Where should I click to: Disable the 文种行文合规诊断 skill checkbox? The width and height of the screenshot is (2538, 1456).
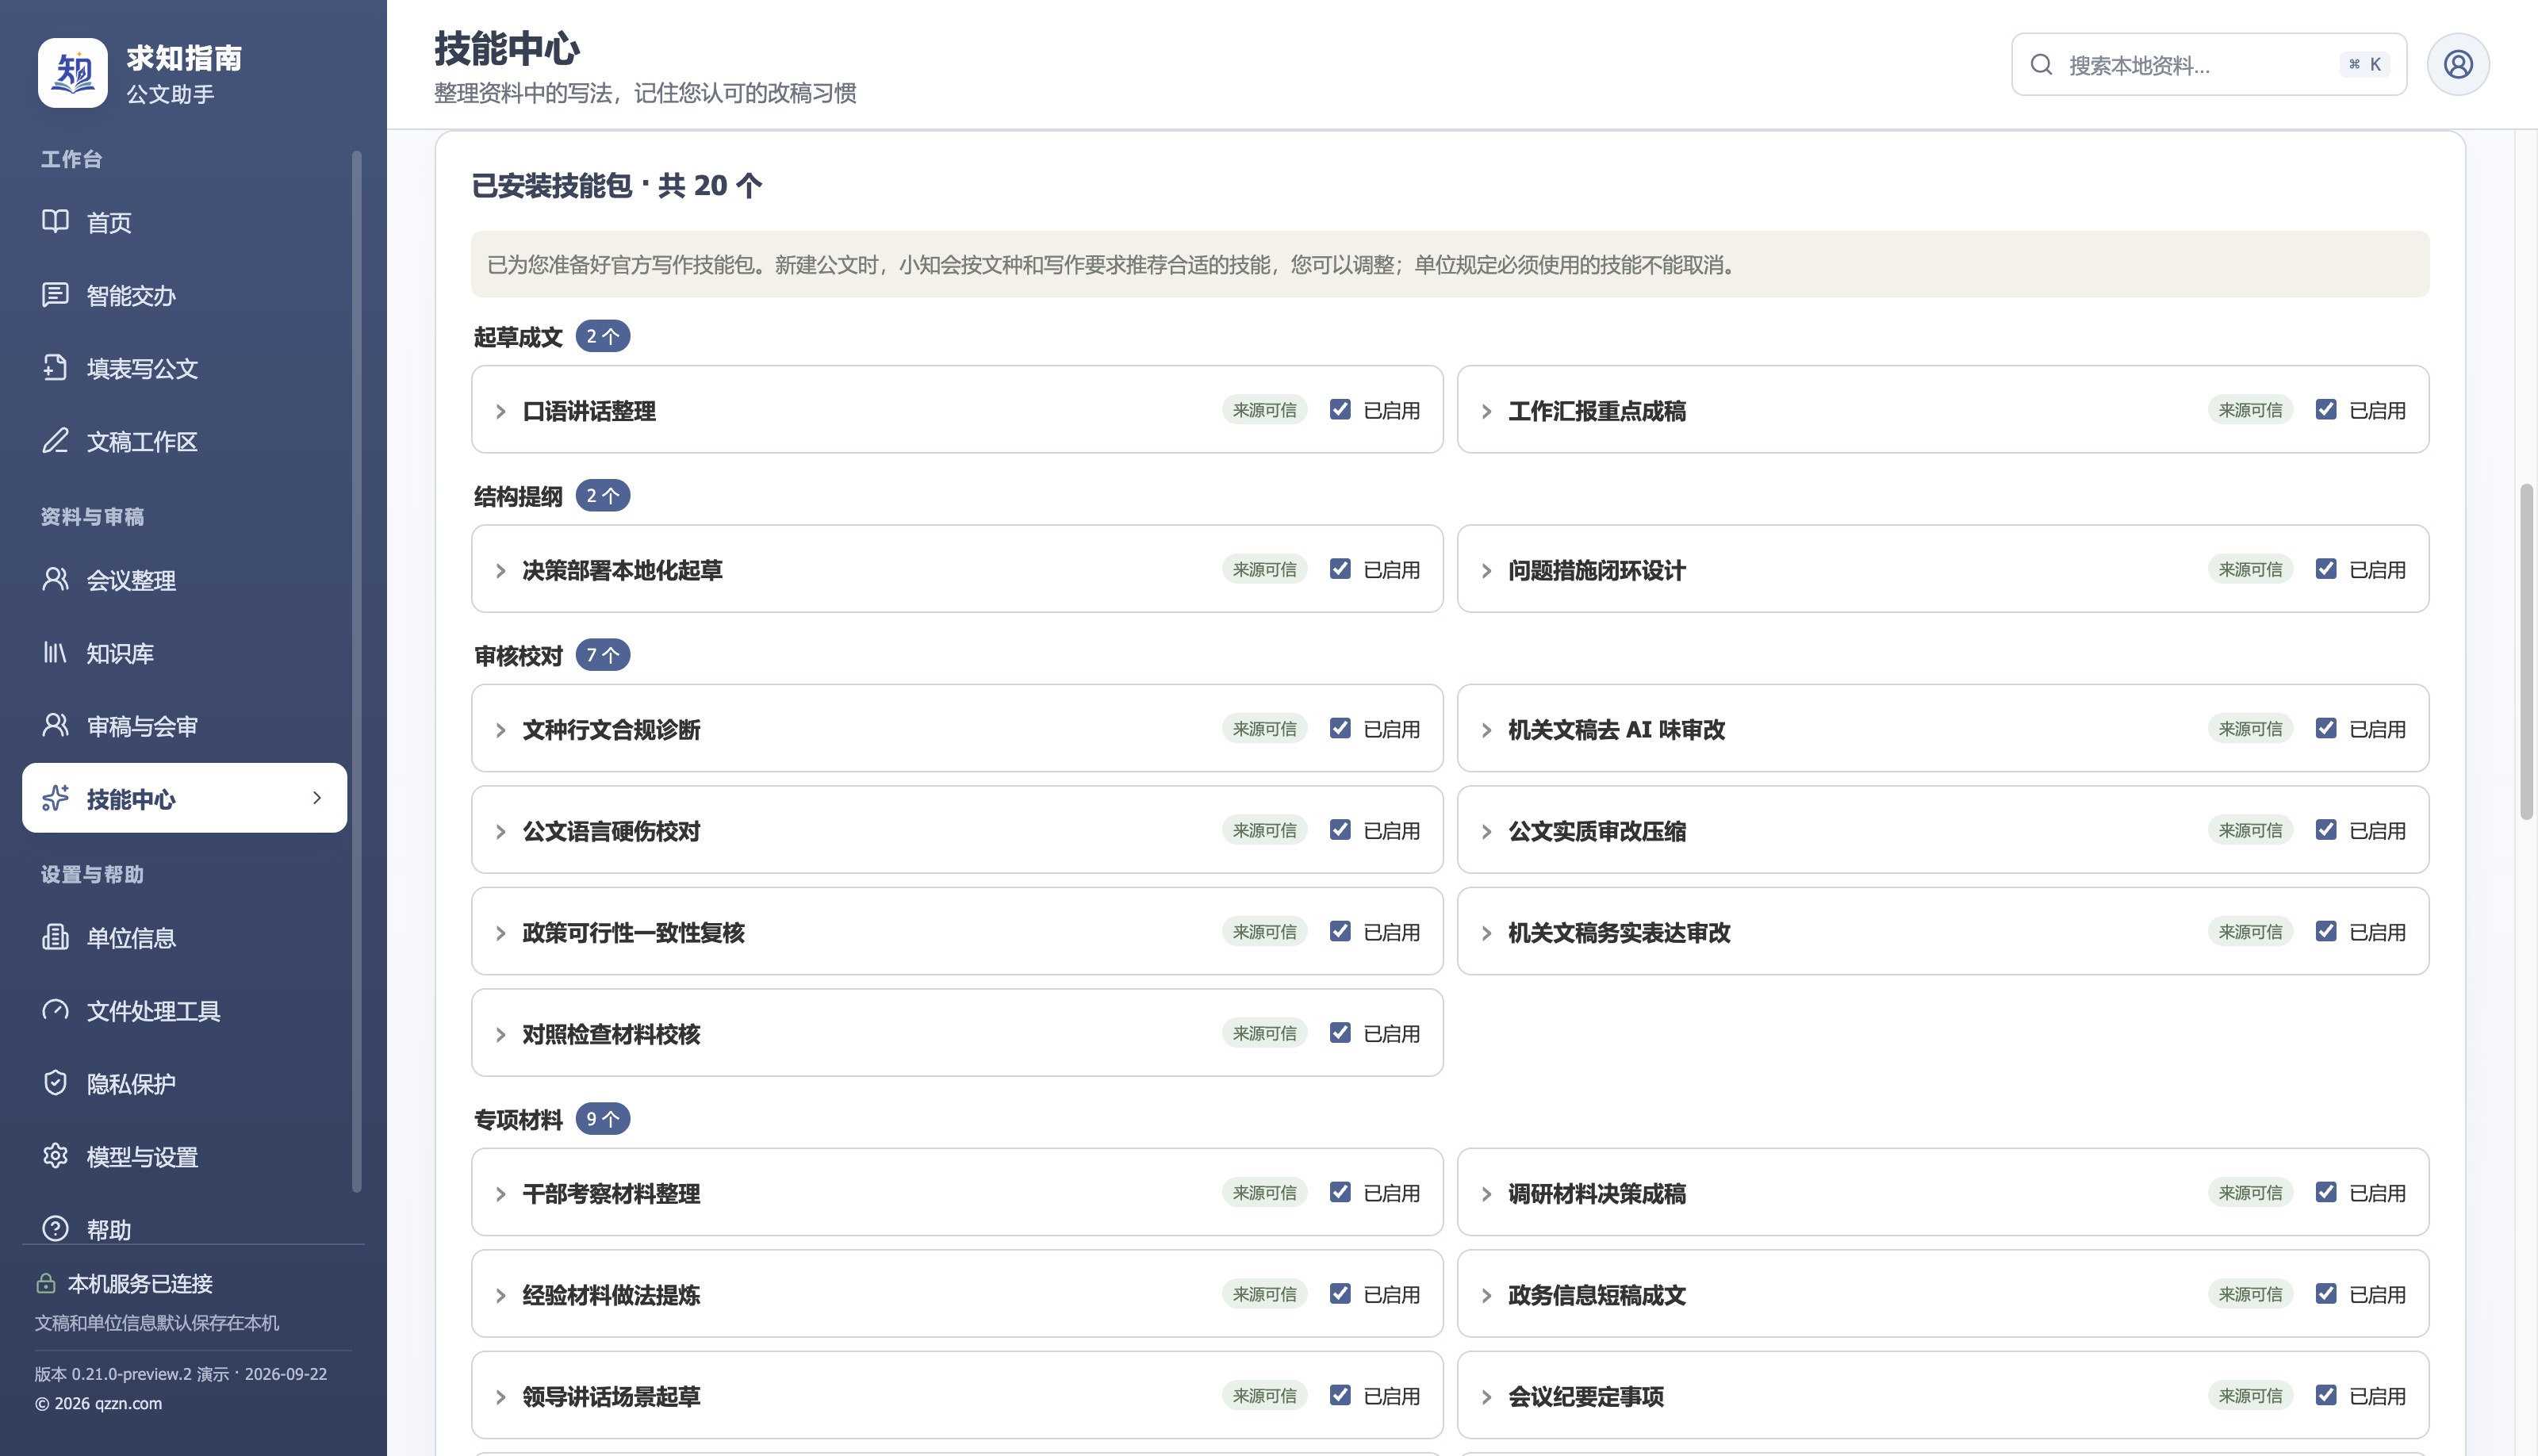coord(1340,728)
